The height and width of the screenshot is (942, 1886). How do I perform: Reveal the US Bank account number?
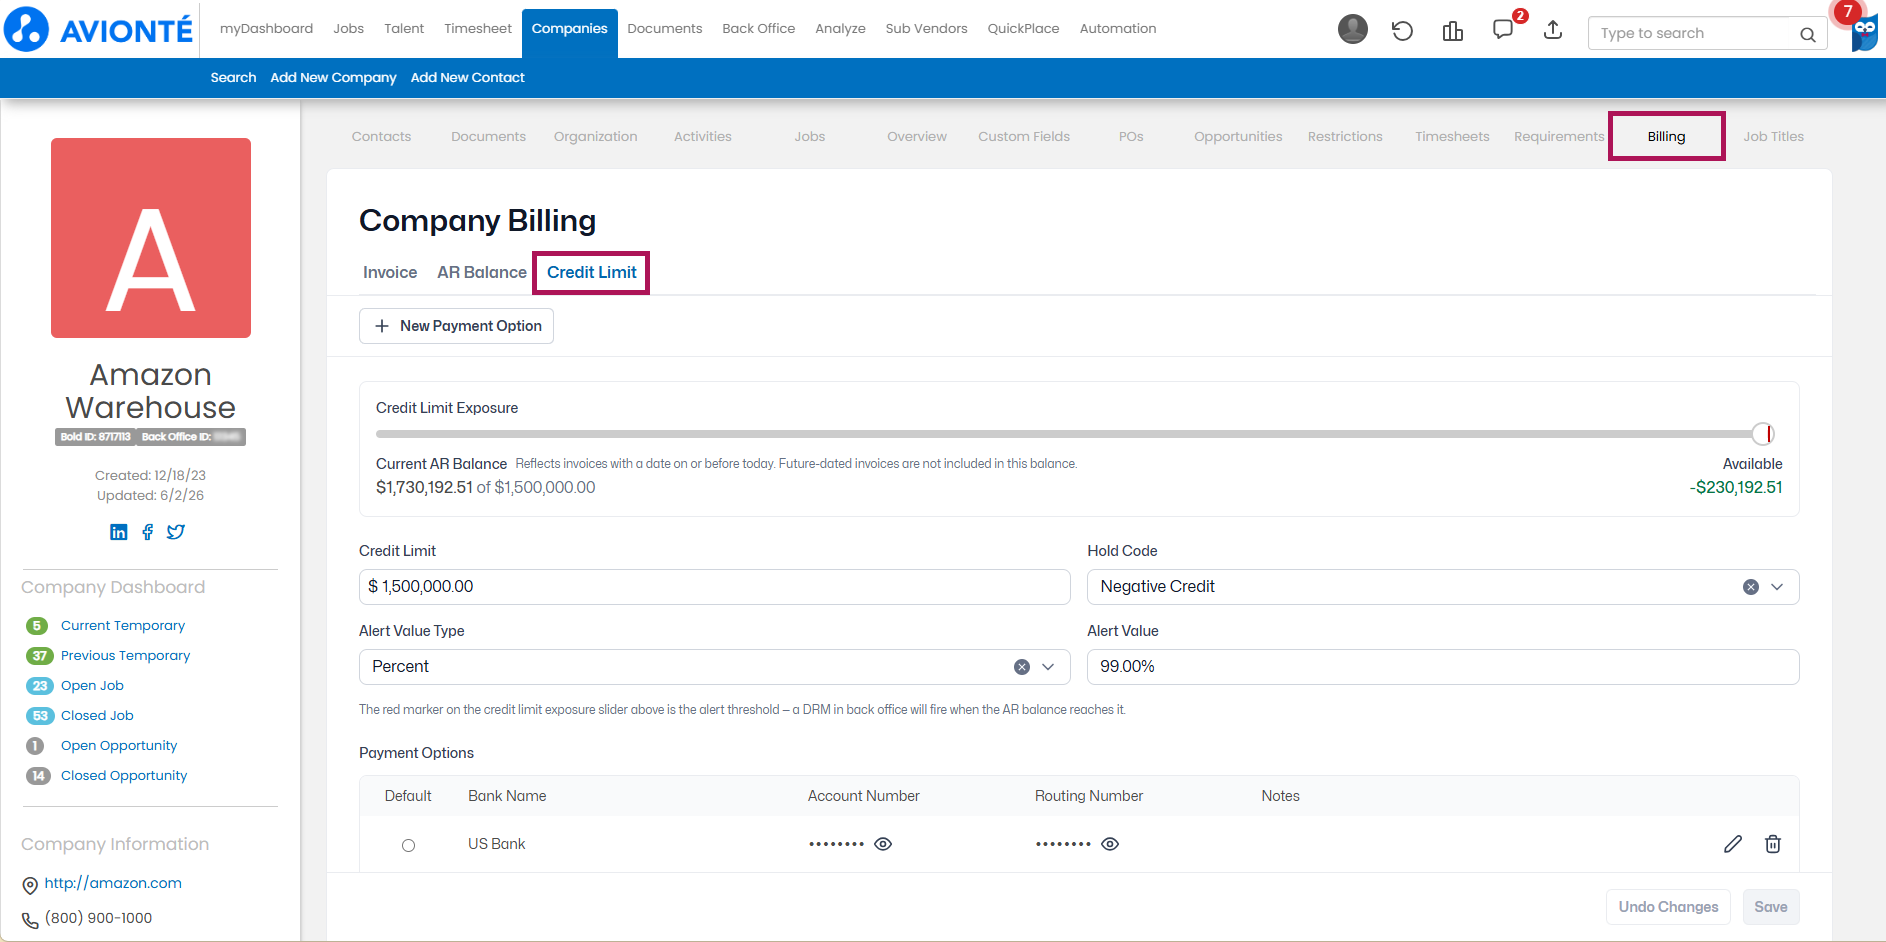click(883, 844)
